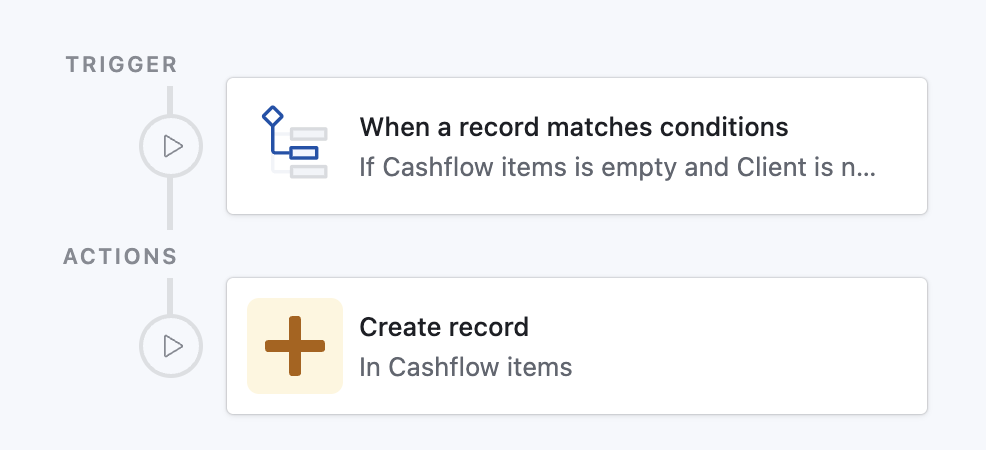Click the conditions flowchart icon in trigger card
Image resolution: width=986 pixels, height=450 pixels.
[295, 145]
